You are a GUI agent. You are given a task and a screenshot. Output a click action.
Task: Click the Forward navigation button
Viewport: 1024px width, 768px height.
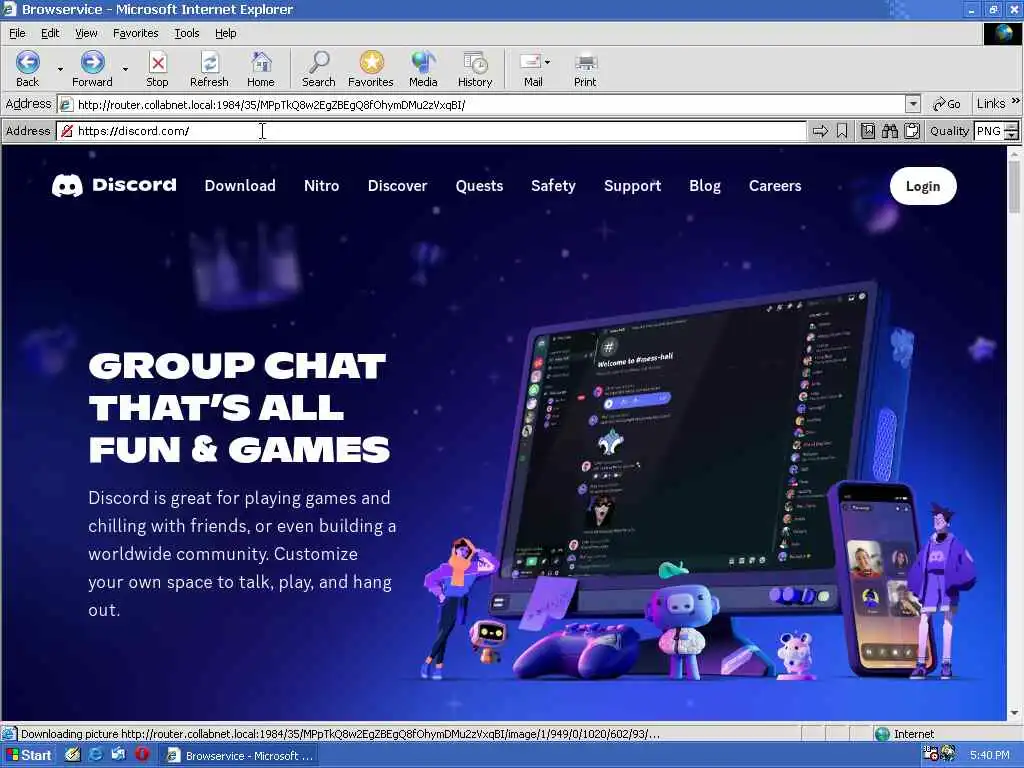(x=92, y=69)
